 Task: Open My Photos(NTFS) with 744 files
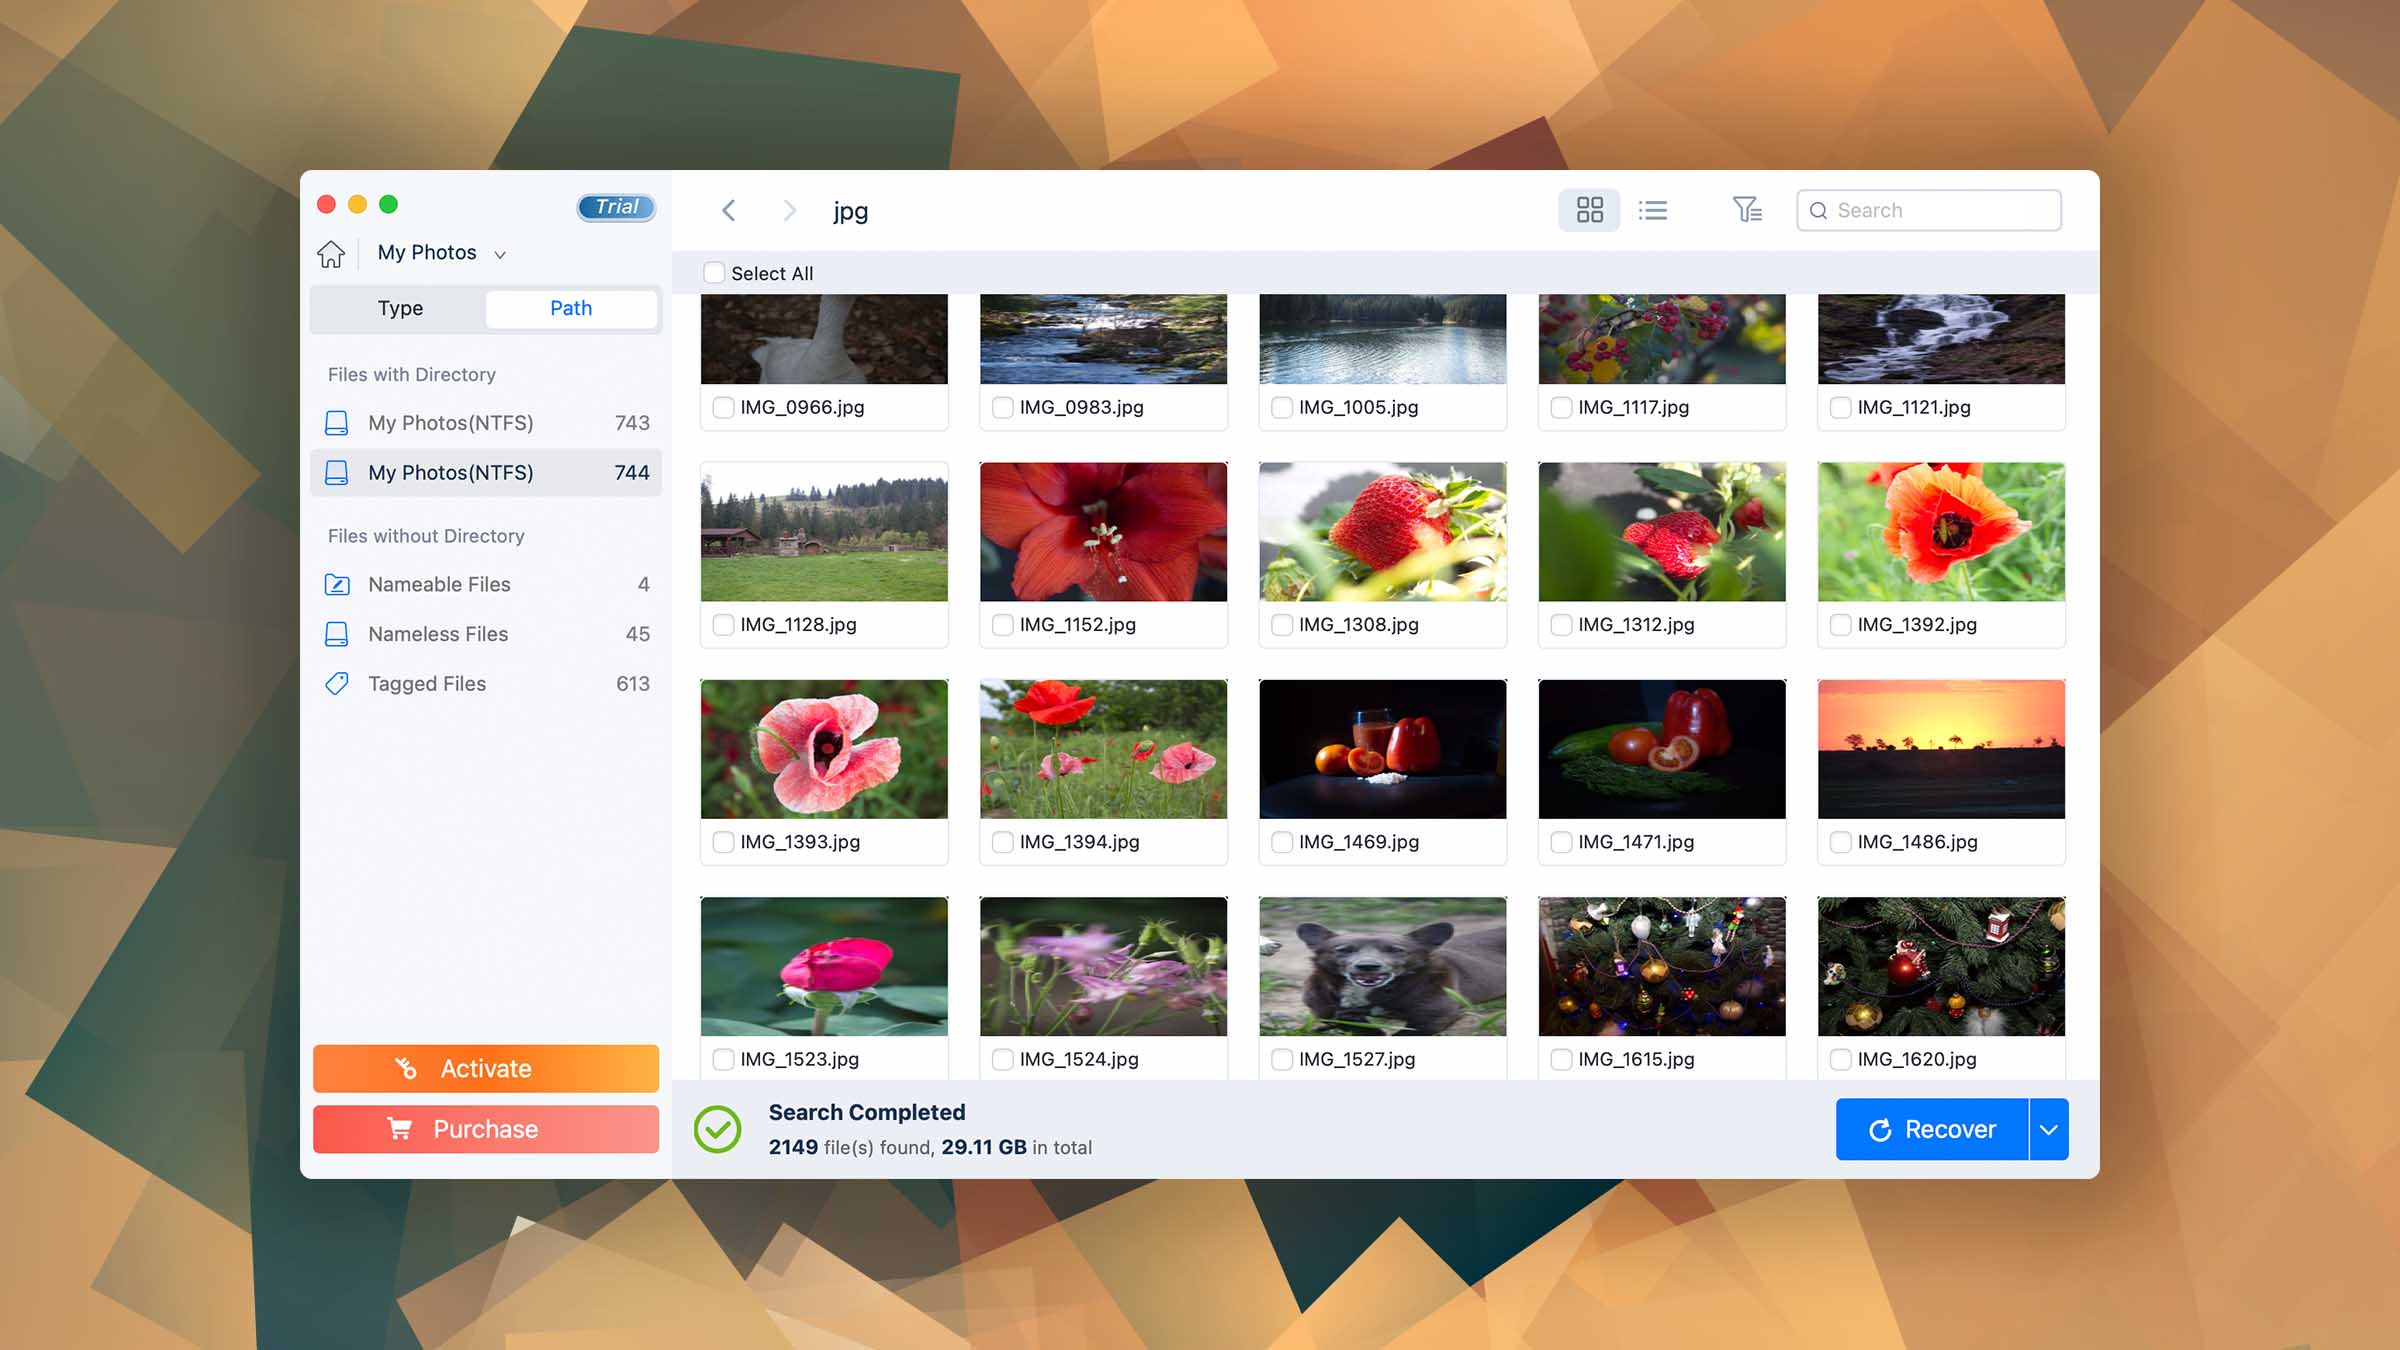point(486,473)
